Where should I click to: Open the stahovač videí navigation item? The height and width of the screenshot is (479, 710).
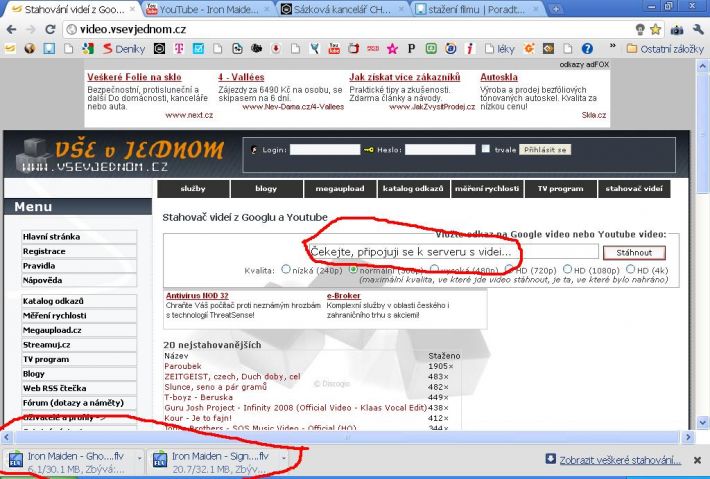tap(634, 189)
